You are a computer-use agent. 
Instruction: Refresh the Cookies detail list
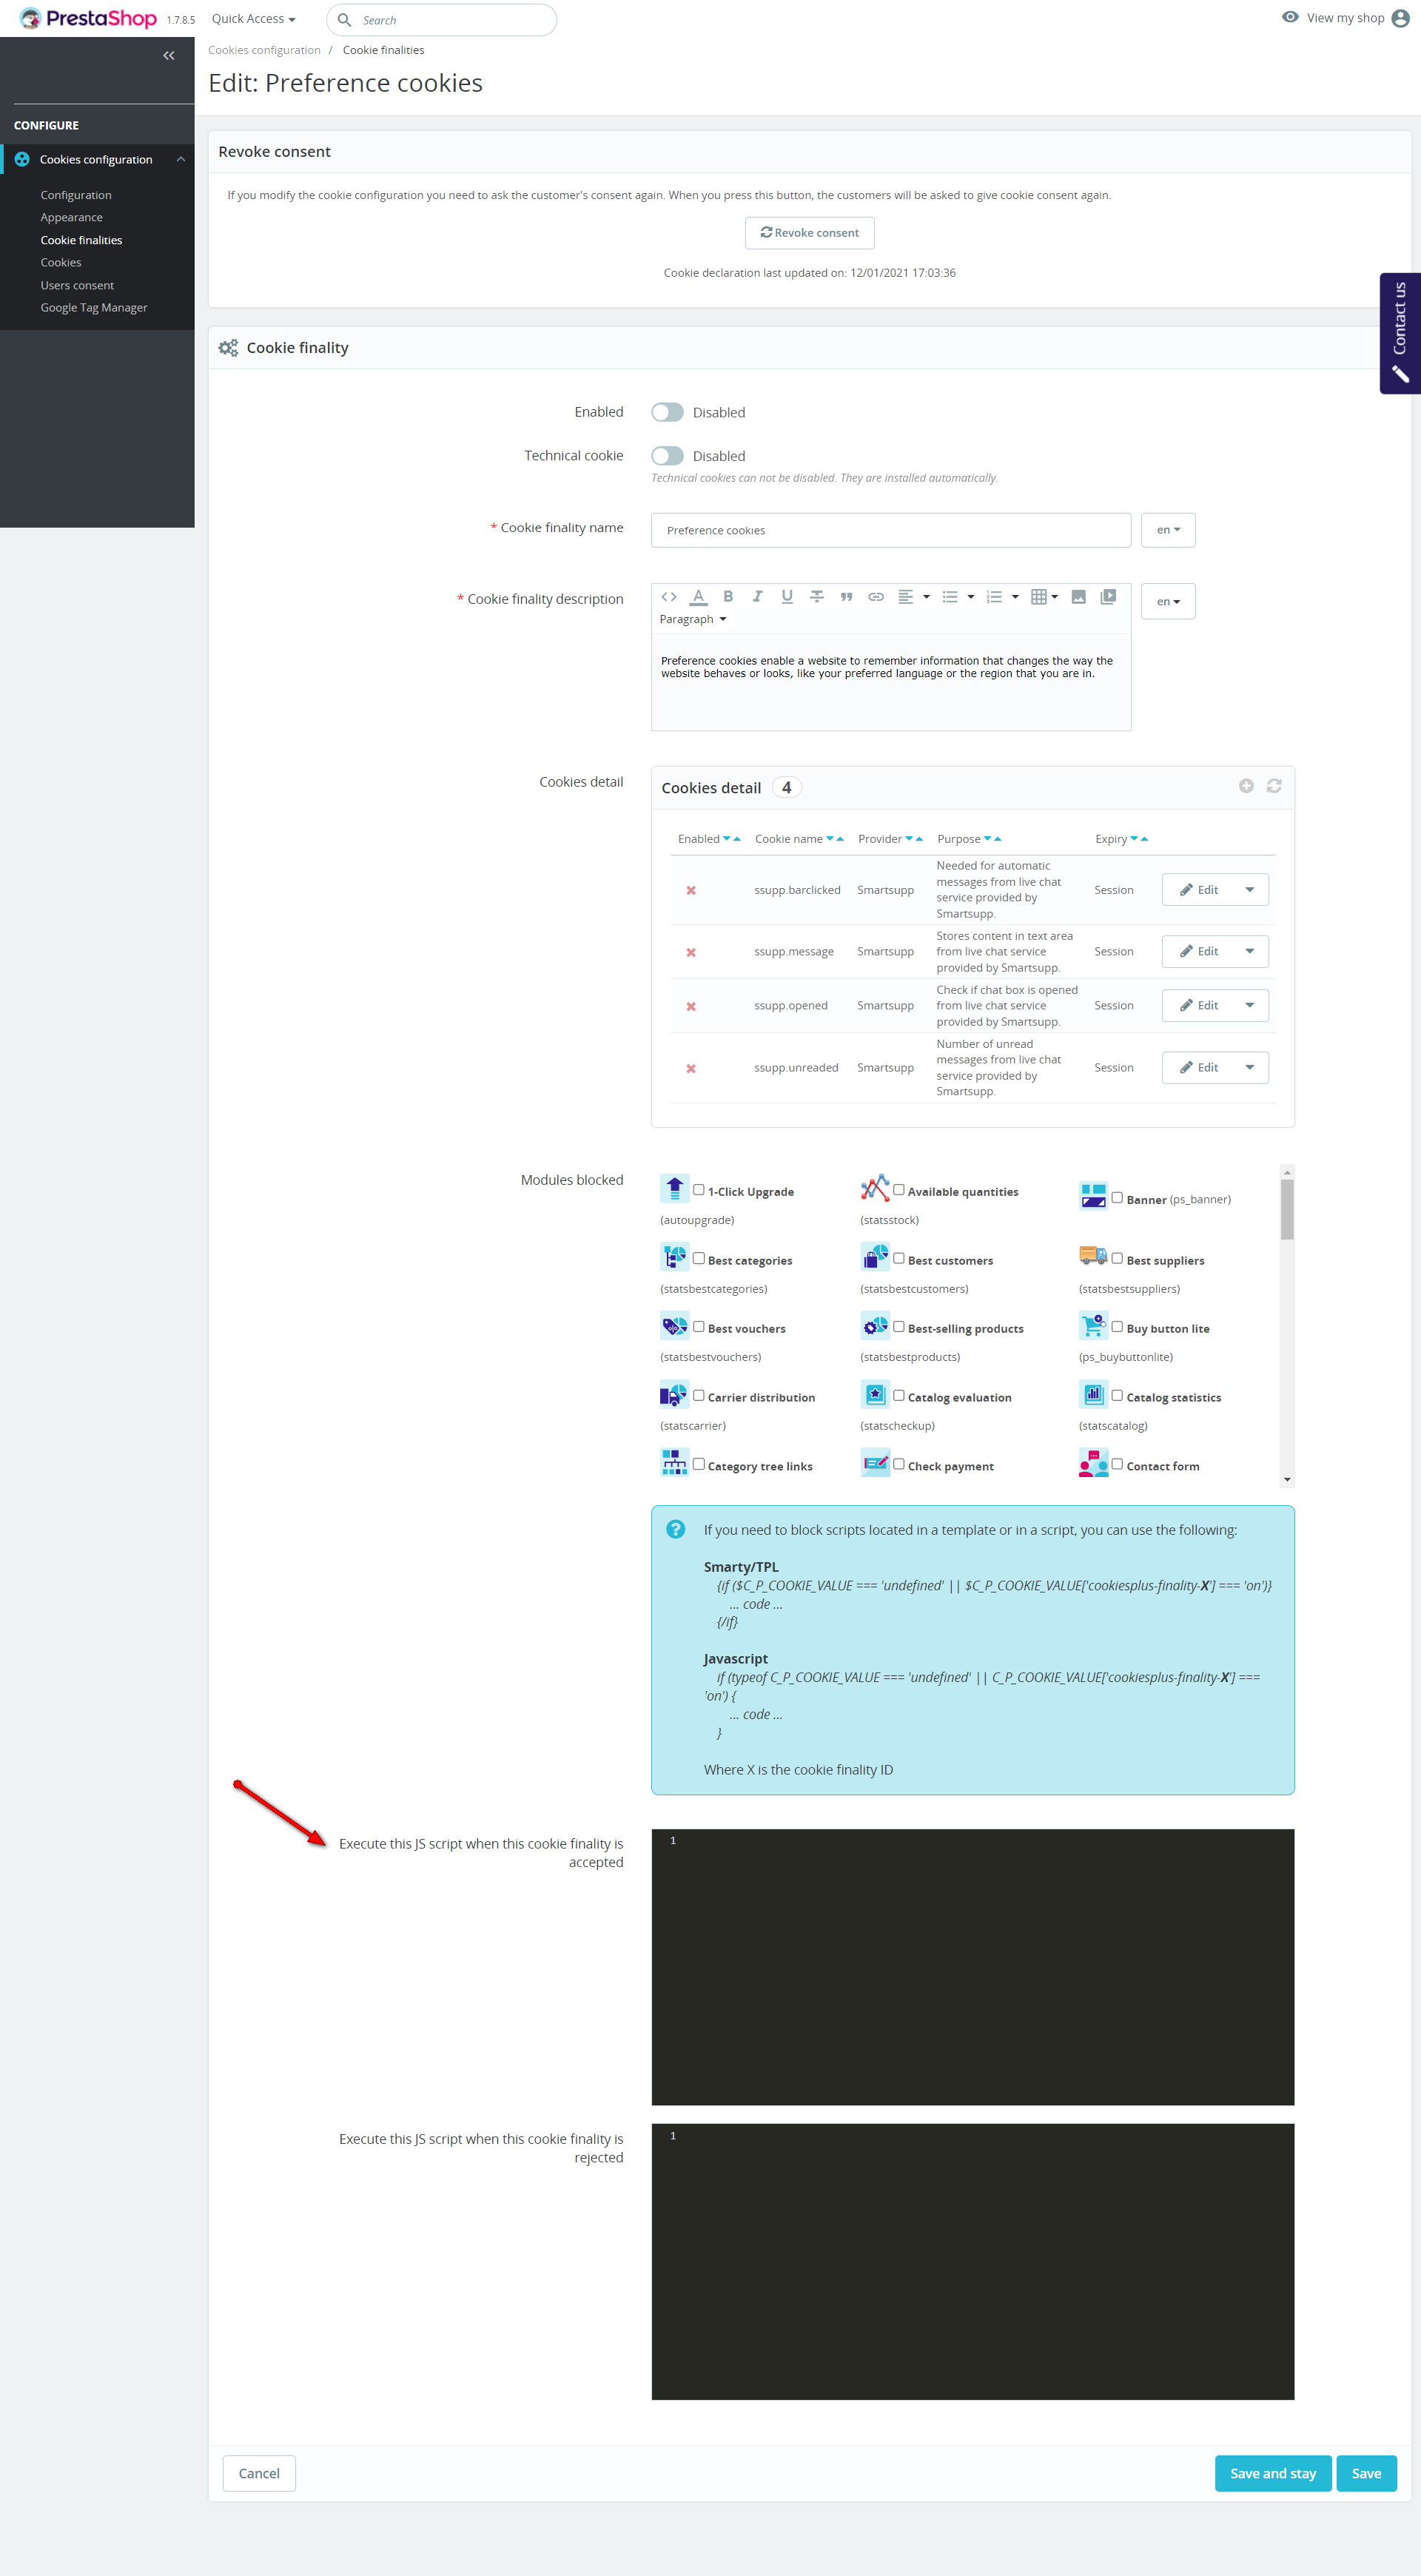[1273, 786]
